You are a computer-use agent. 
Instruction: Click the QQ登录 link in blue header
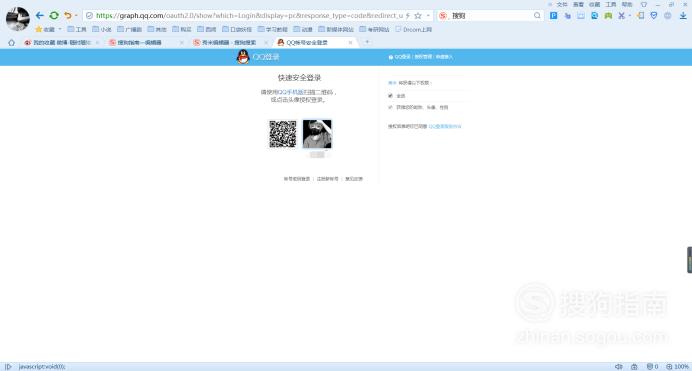[402, 57]
